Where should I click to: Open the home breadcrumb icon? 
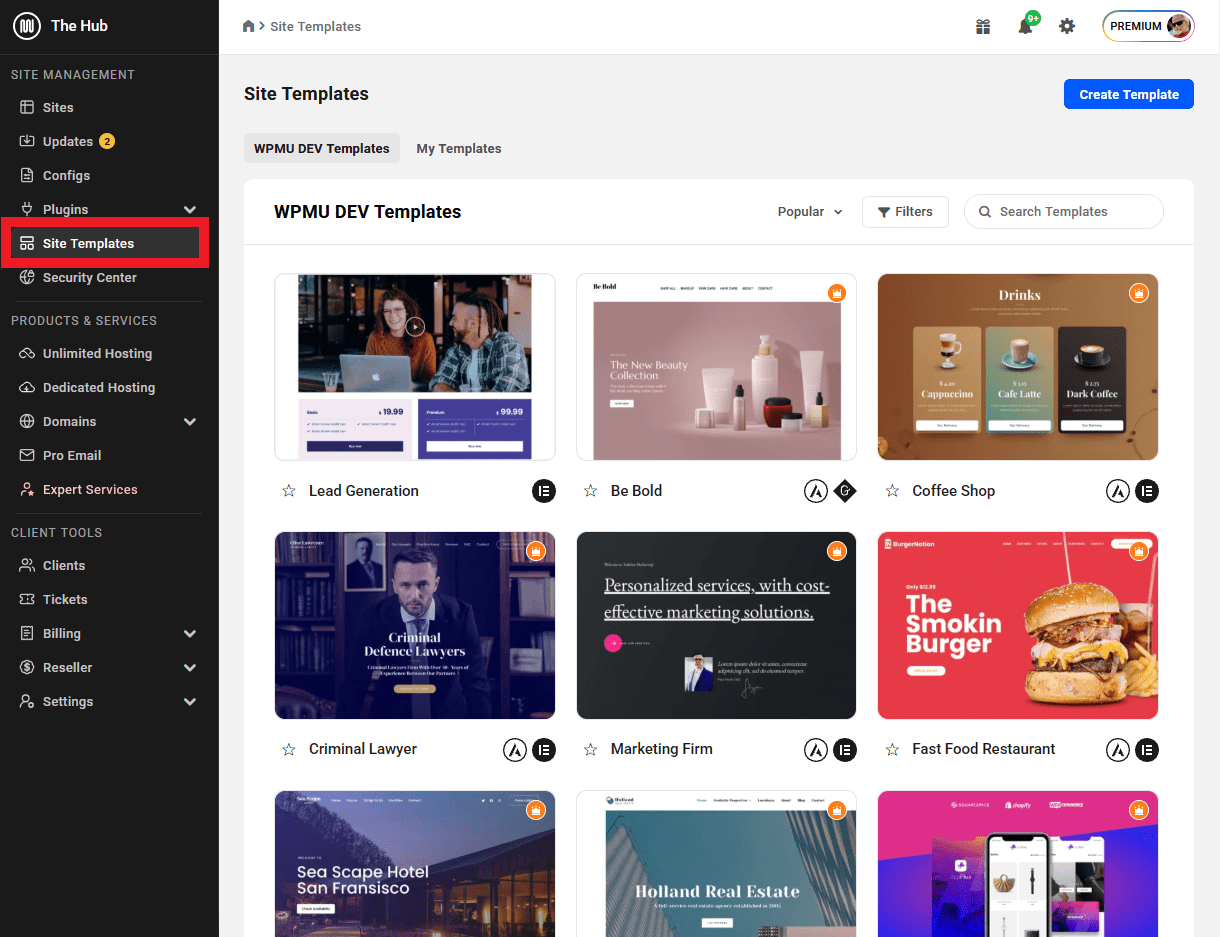pyautogui.click(x=249, y=26)
